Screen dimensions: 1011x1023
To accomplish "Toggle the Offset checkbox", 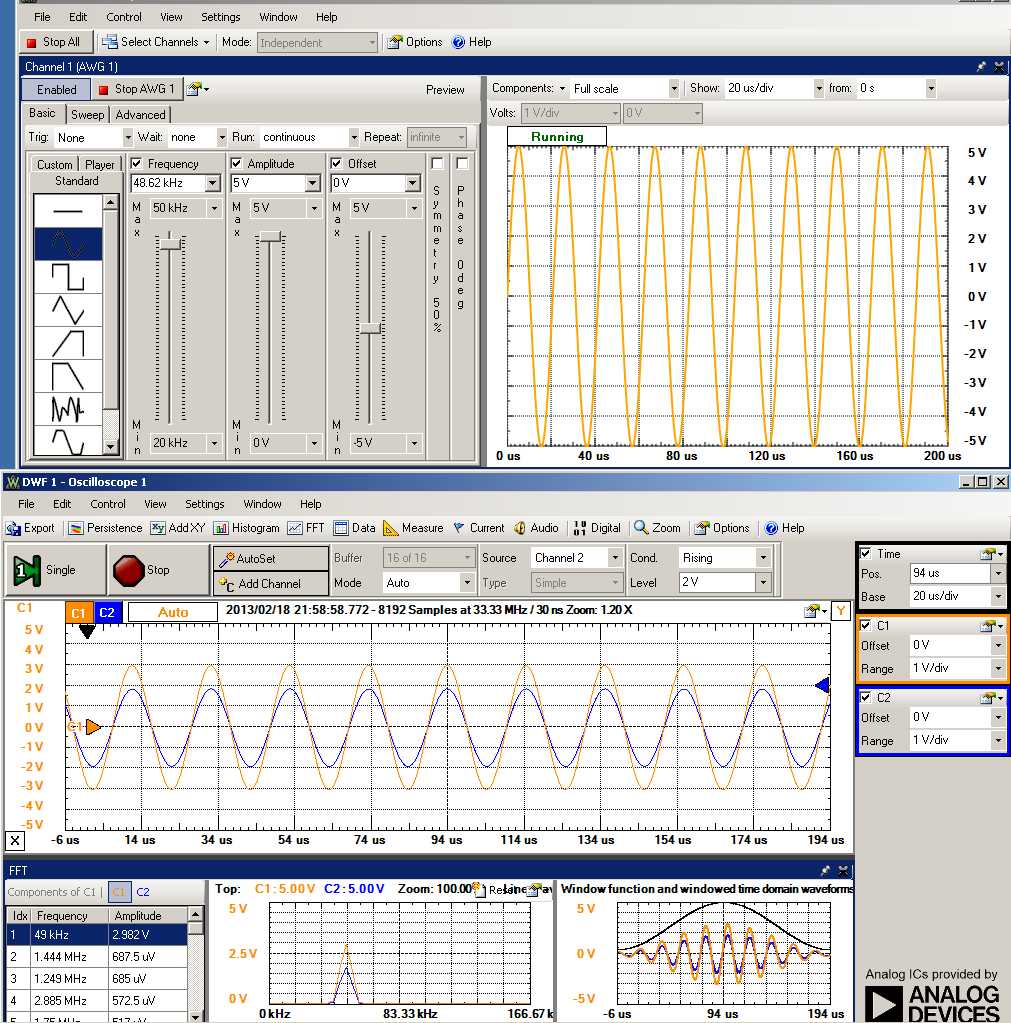I will [x=336, y=163].
